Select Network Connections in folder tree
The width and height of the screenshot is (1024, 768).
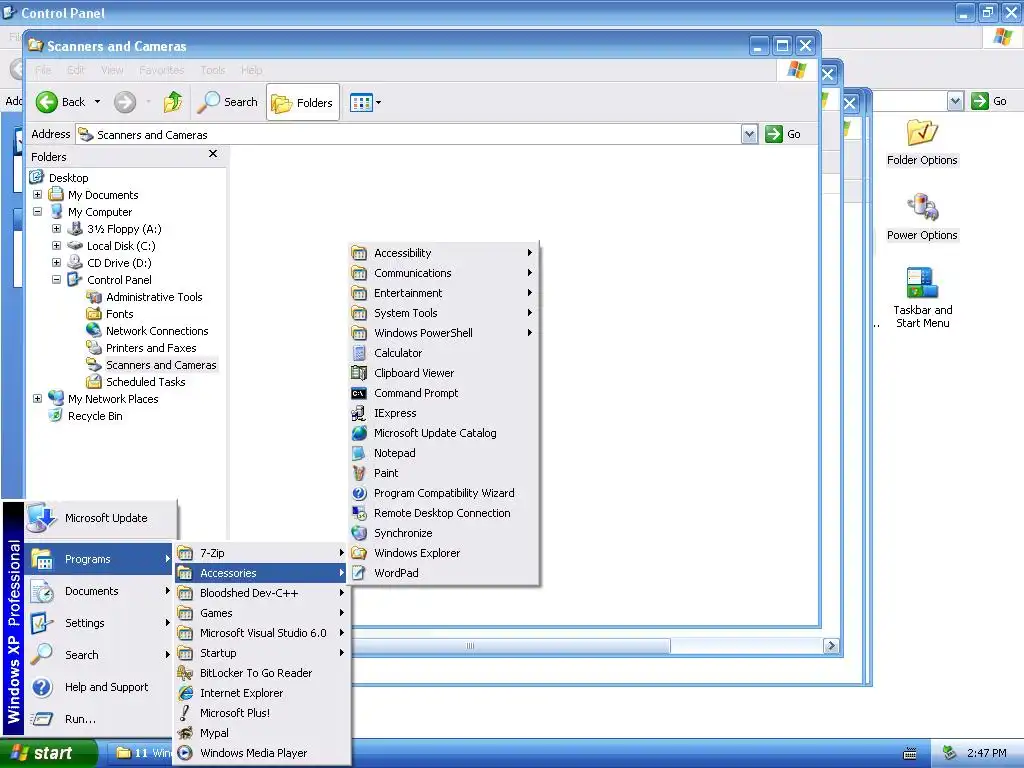pos(148,330)
